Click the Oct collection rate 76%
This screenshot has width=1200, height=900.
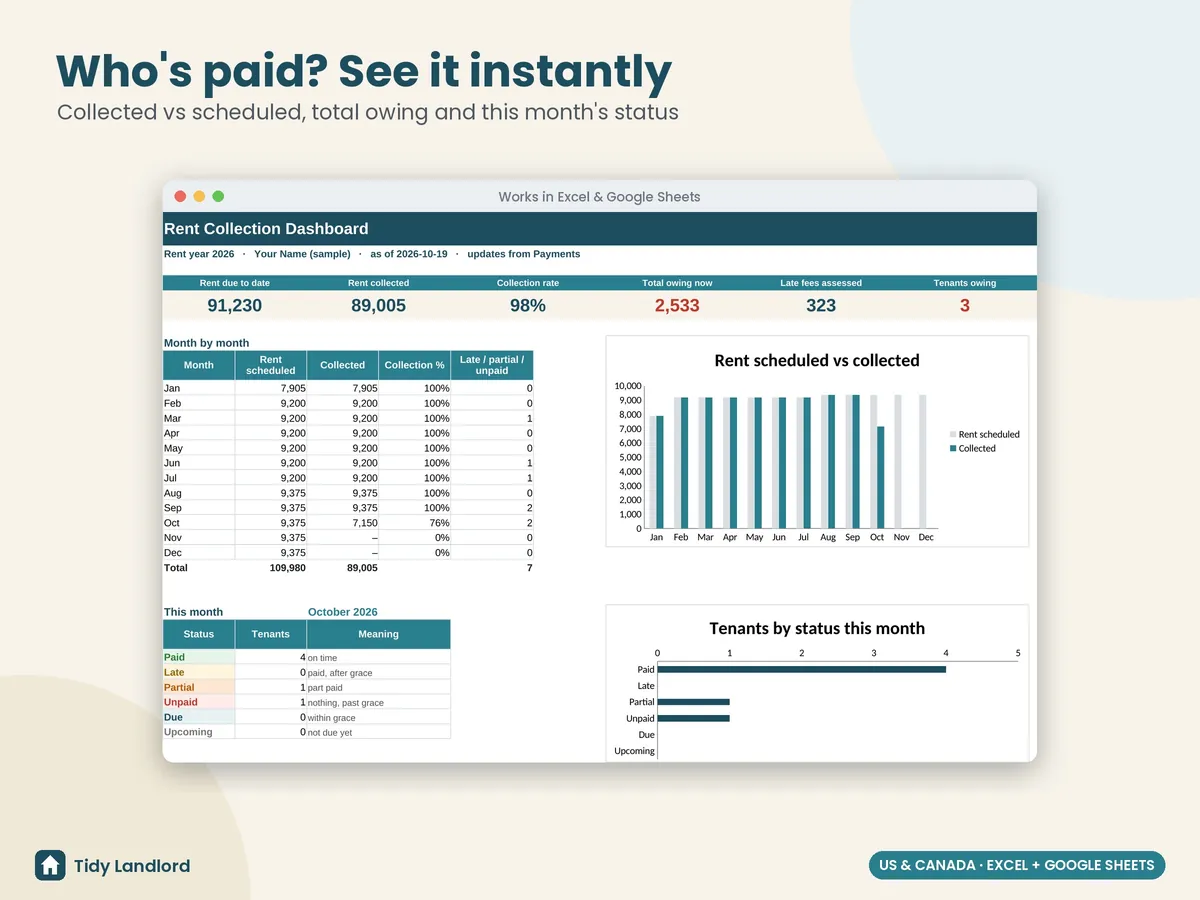[x=439, y=523]
